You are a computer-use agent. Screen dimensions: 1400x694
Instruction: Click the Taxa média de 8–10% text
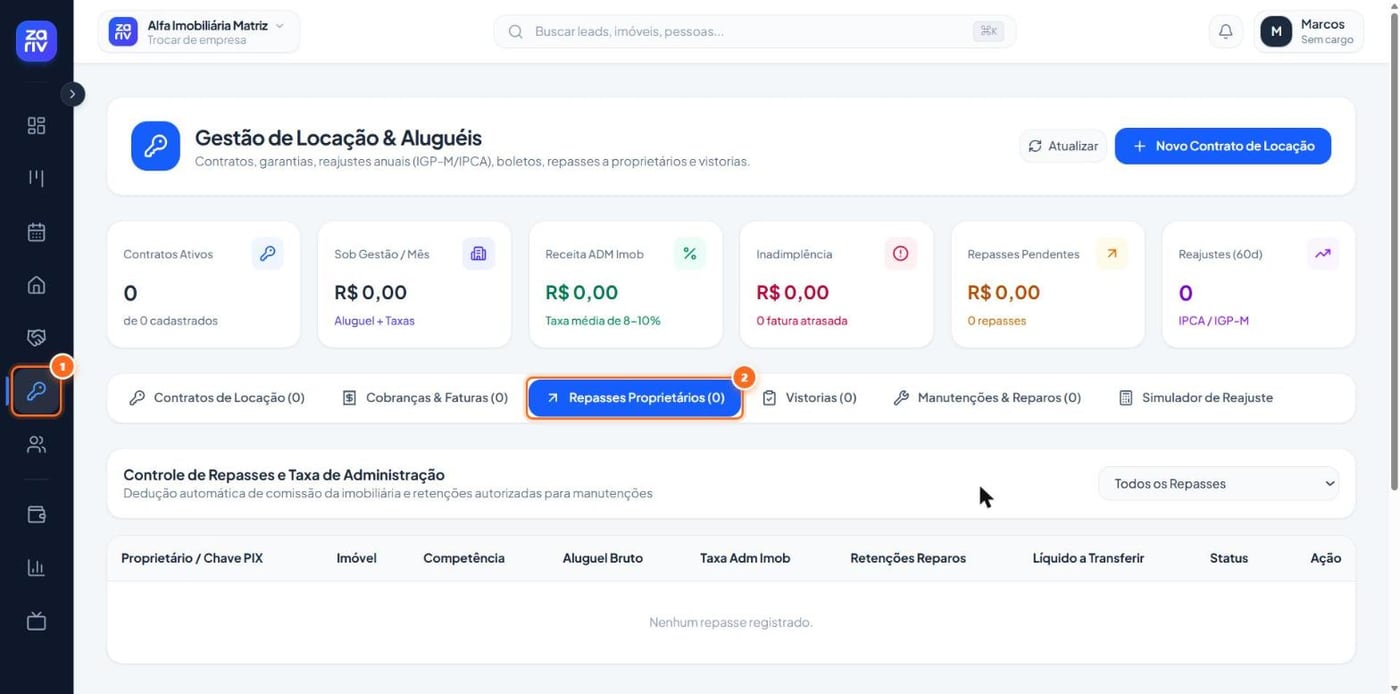(603, 321)
